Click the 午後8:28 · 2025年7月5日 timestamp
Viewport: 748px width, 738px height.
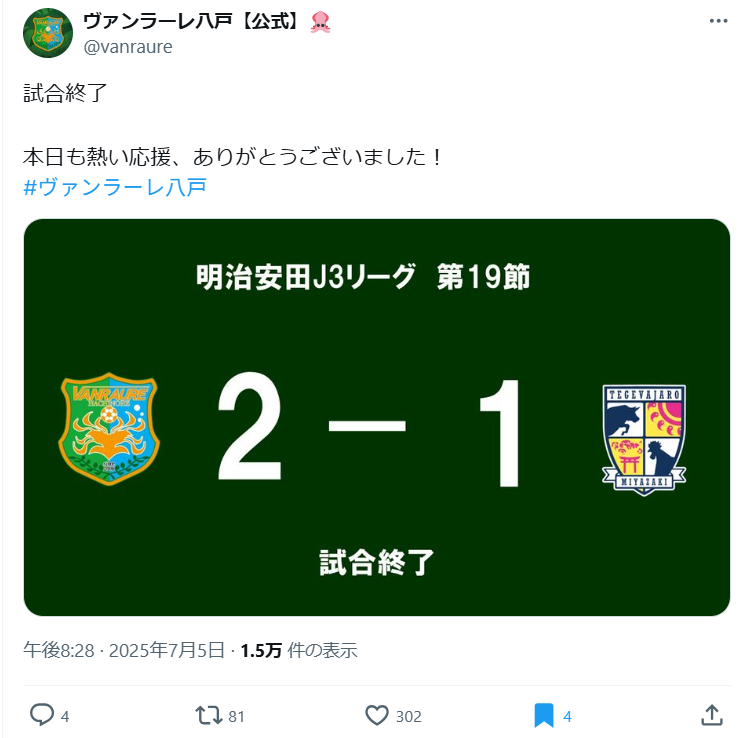tap(124, 650)
